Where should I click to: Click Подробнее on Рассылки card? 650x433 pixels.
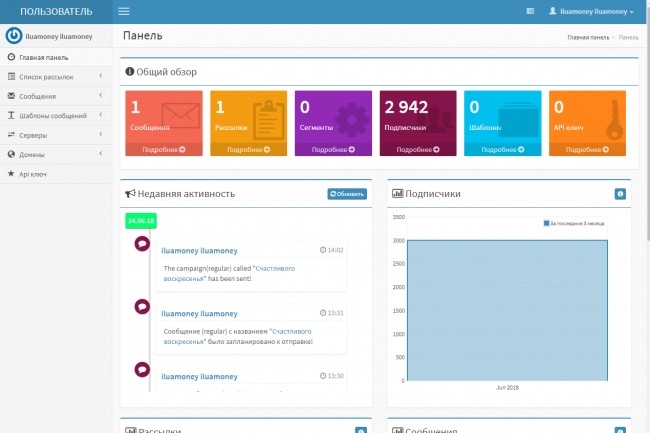(248, 150)
